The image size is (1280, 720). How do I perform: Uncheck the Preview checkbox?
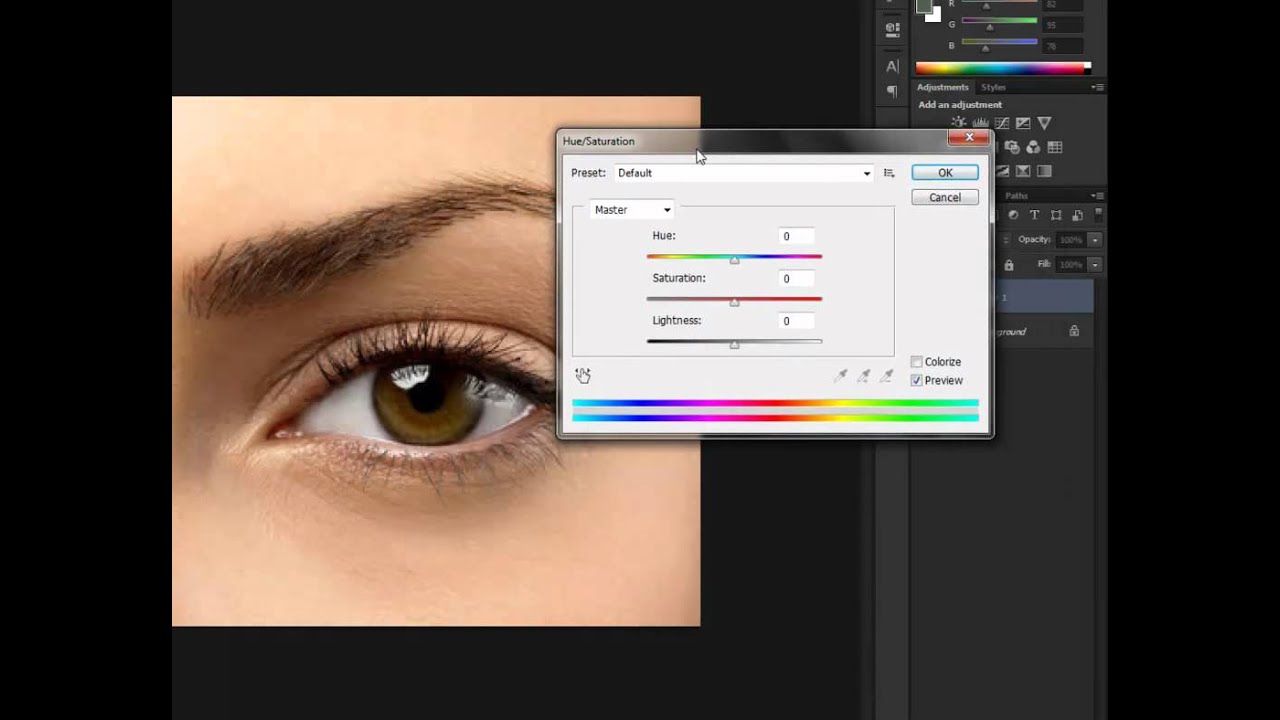tap(916, 380)
